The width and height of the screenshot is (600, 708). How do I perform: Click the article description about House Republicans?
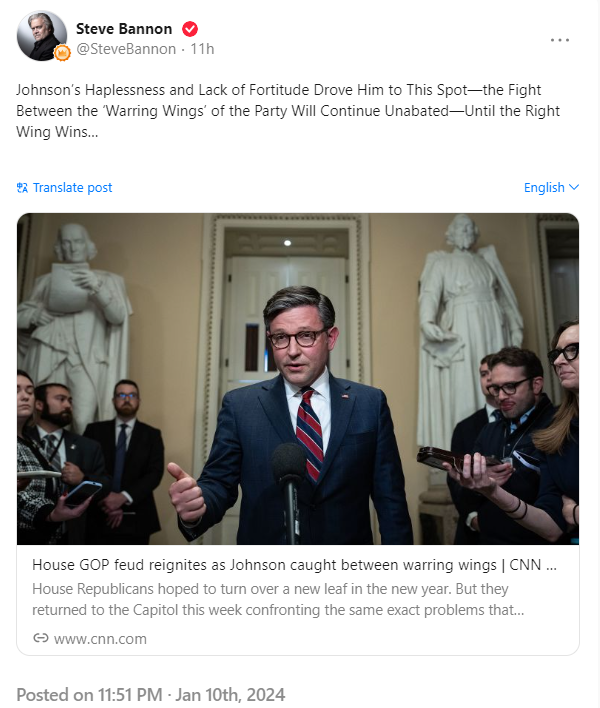click(278, 599)
